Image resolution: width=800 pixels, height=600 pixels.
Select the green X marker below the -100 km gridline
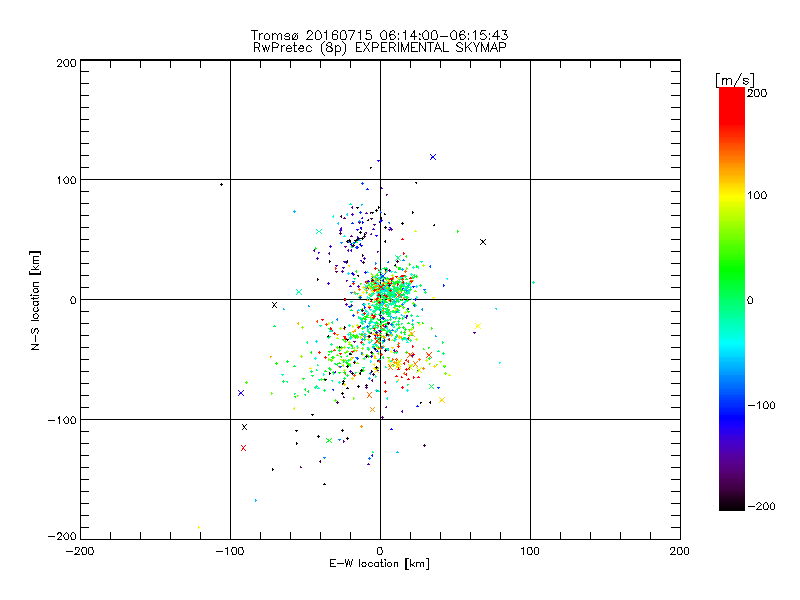click(329, 440)
